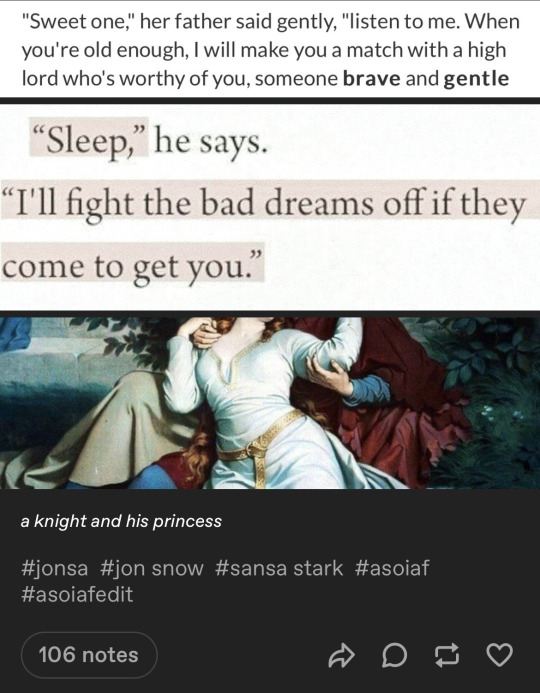
Task: Open the reply comment bubble icon
Action: click(x=394, y=655)
